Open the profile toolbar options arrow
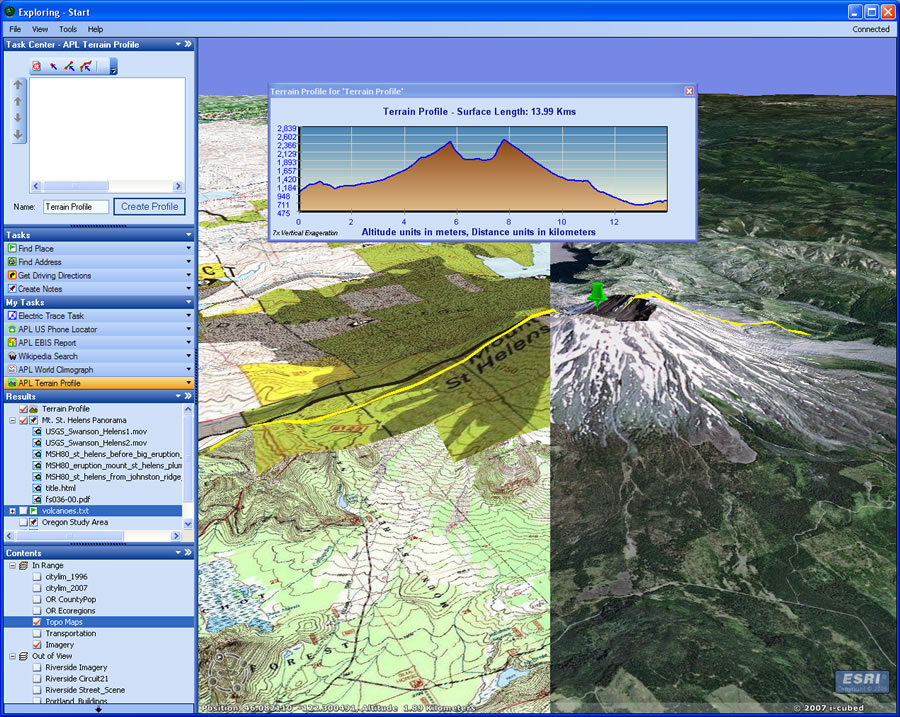 [113, 68]
